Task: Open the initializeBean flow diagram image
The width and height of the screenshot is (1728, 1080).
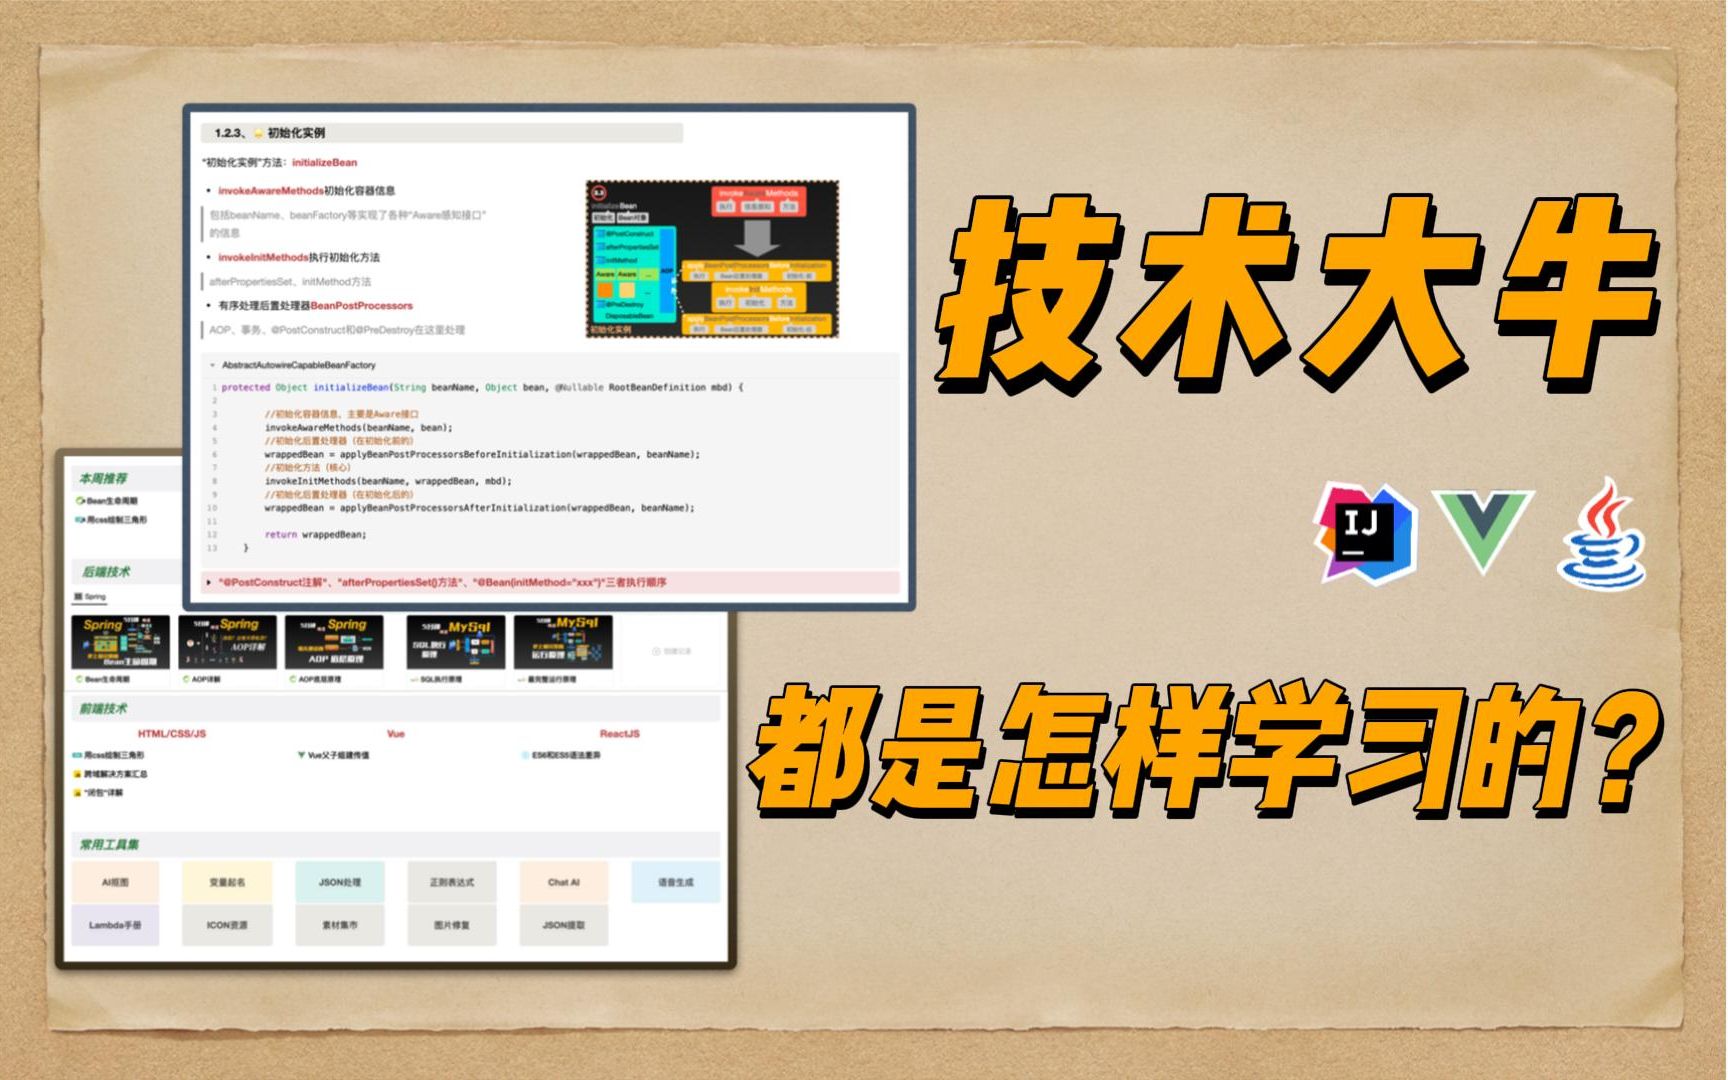Action: (x=712, y=259)
